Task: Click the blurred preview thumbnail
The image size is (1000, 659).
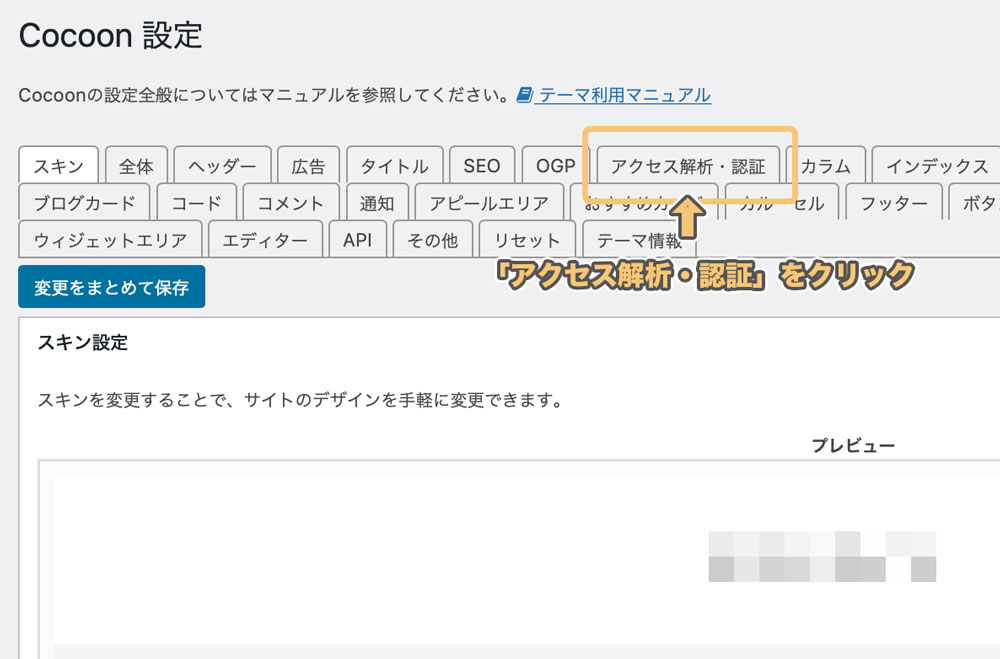Action: coord(822,556)
